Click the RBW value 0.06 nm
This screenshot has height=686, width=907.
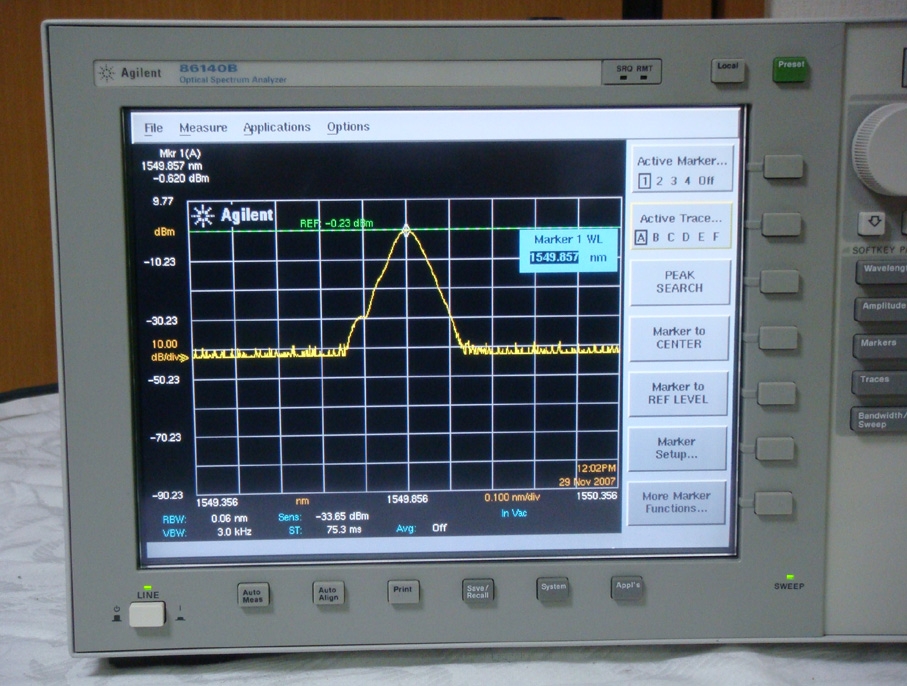[x=229, y=519]
